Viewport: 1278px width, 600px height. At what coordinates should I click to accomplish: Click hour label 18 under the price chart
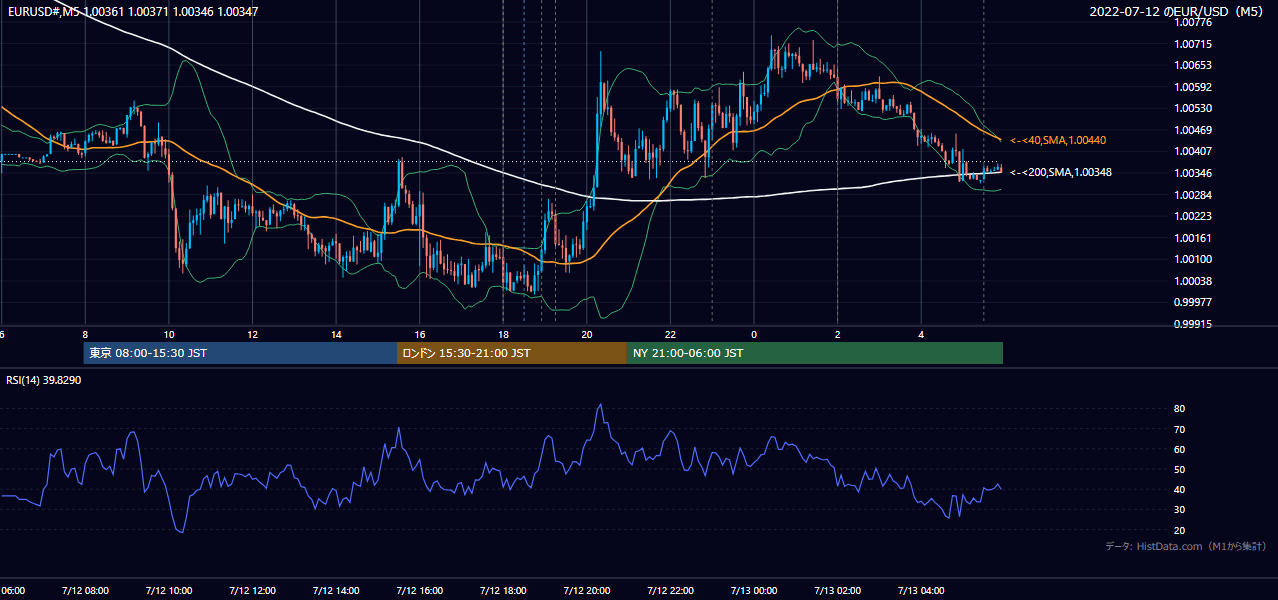[503, 334]
